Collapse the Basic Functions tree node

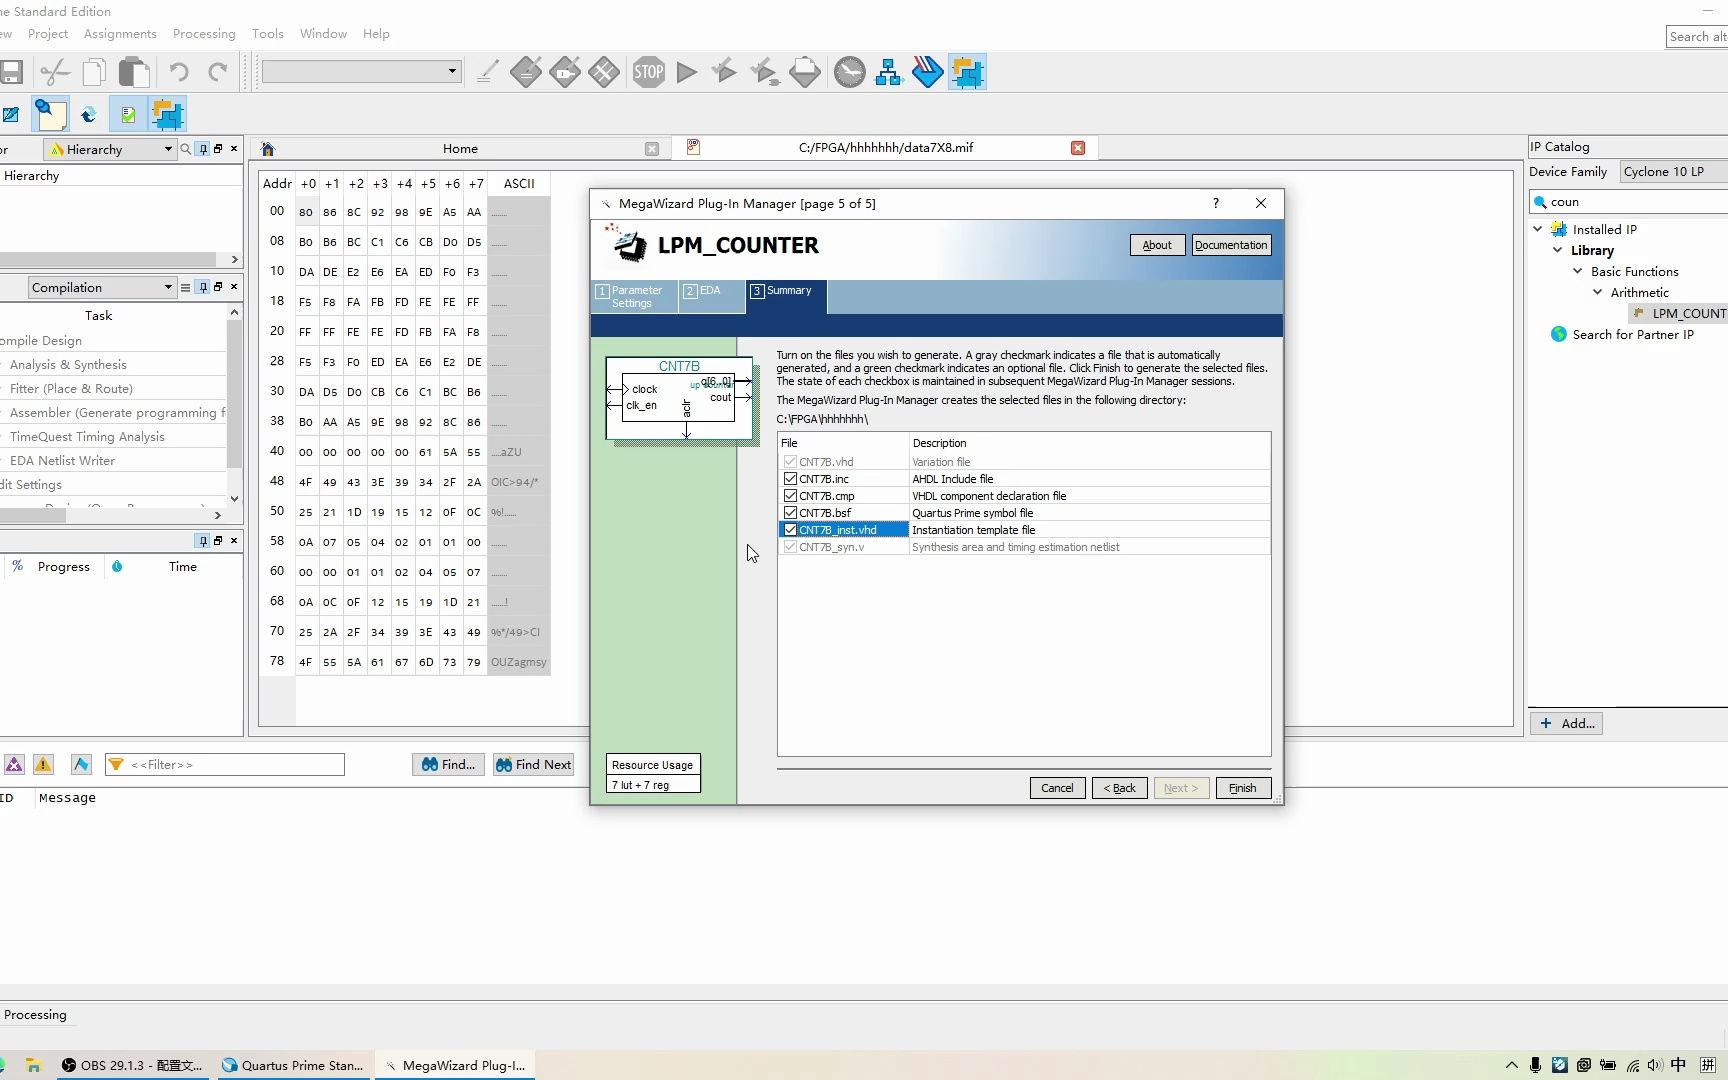(x=1578, y=271)
